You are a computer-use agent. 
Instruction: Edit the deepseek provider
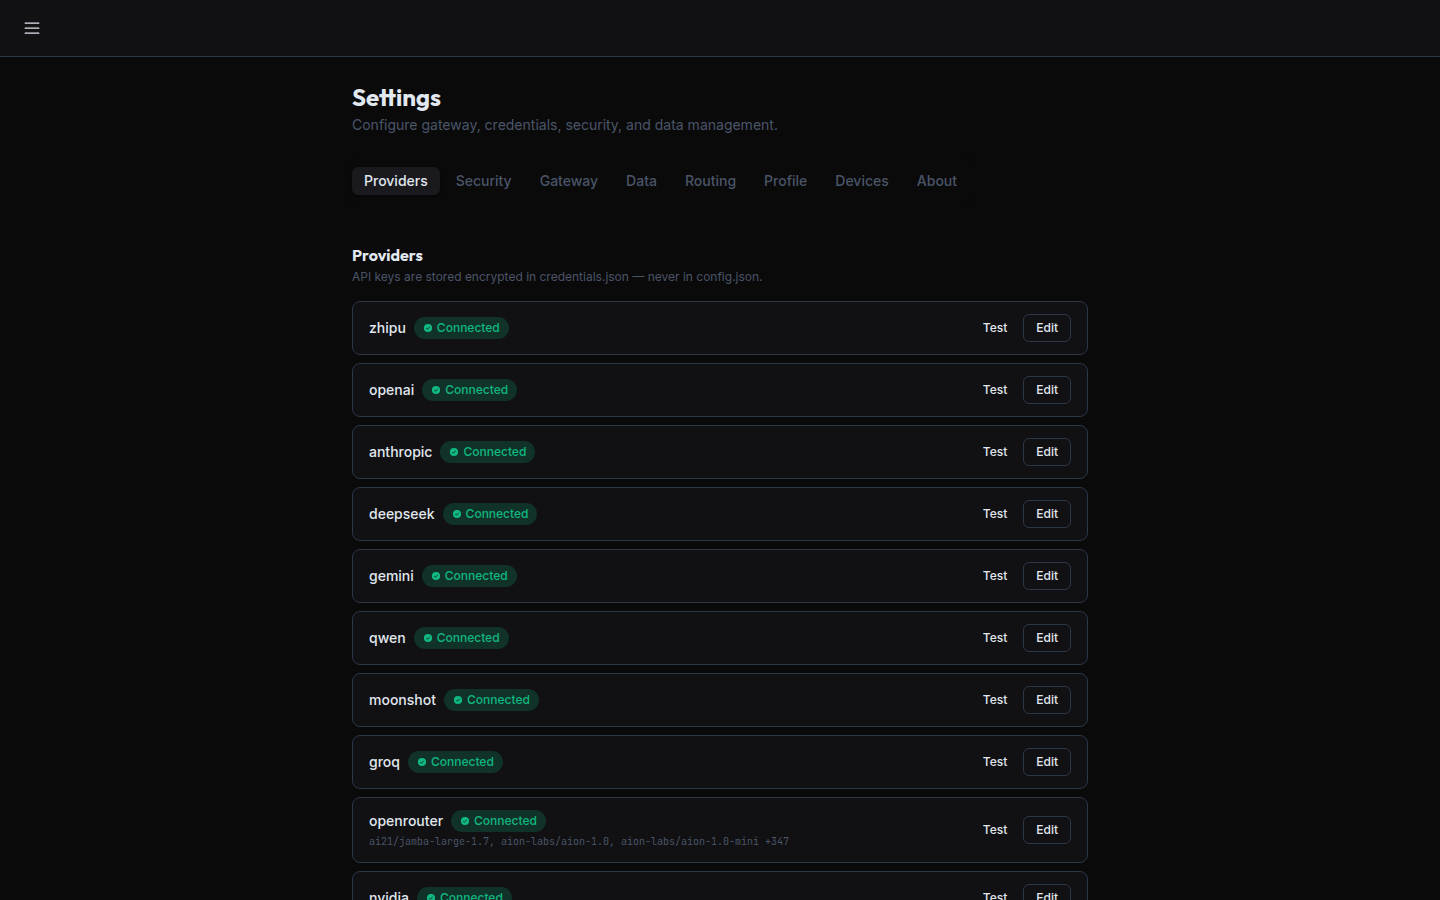point(1047,514)
